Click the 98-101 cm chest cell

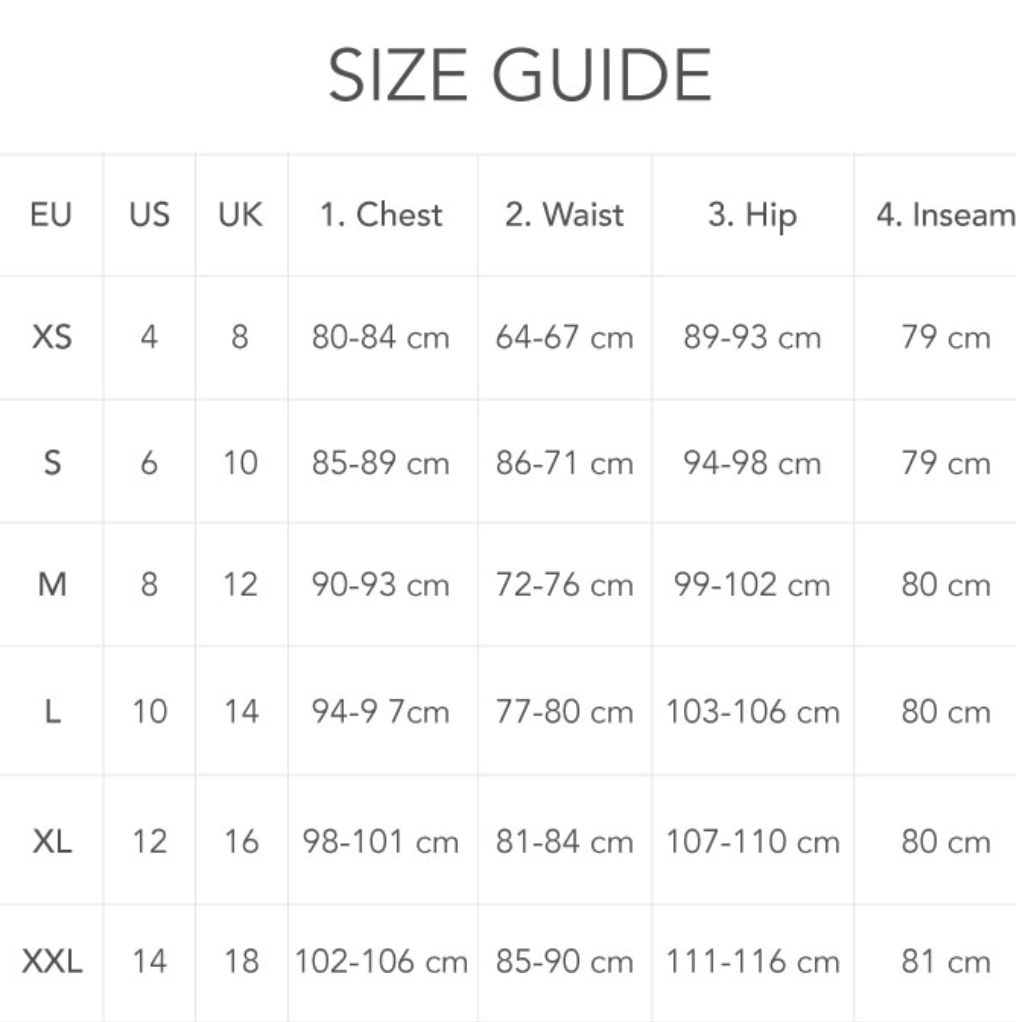coord(381,841)
